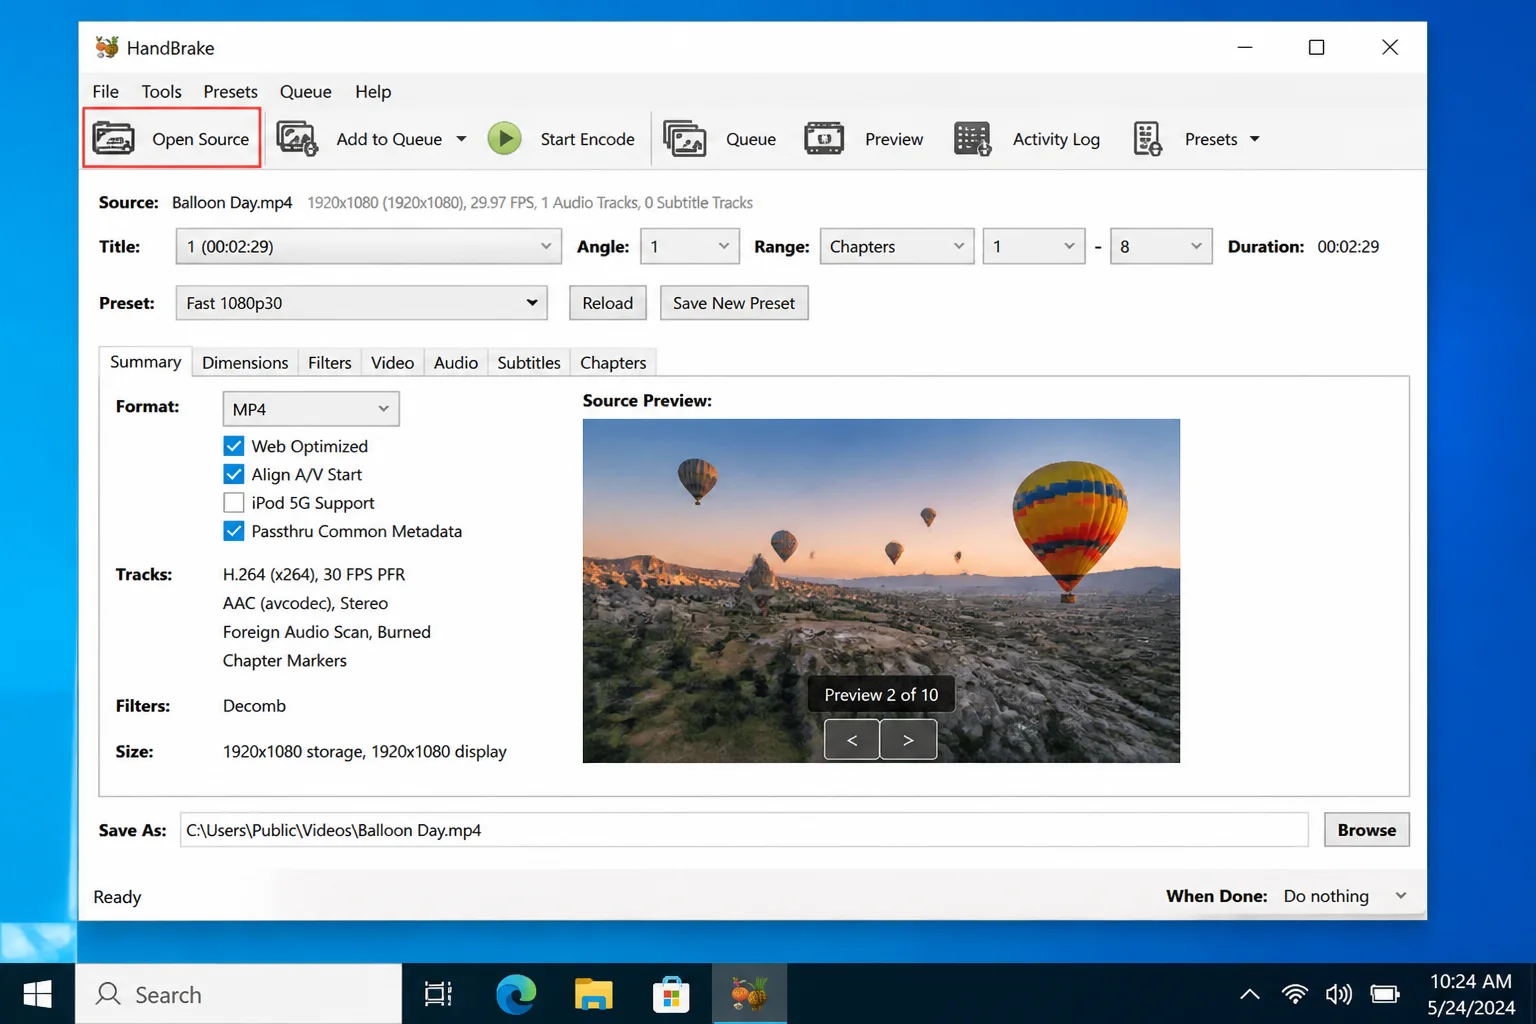Click the battery tray icon
This screenshot has height=1024, width=1536.
(x=1385, y=994)
